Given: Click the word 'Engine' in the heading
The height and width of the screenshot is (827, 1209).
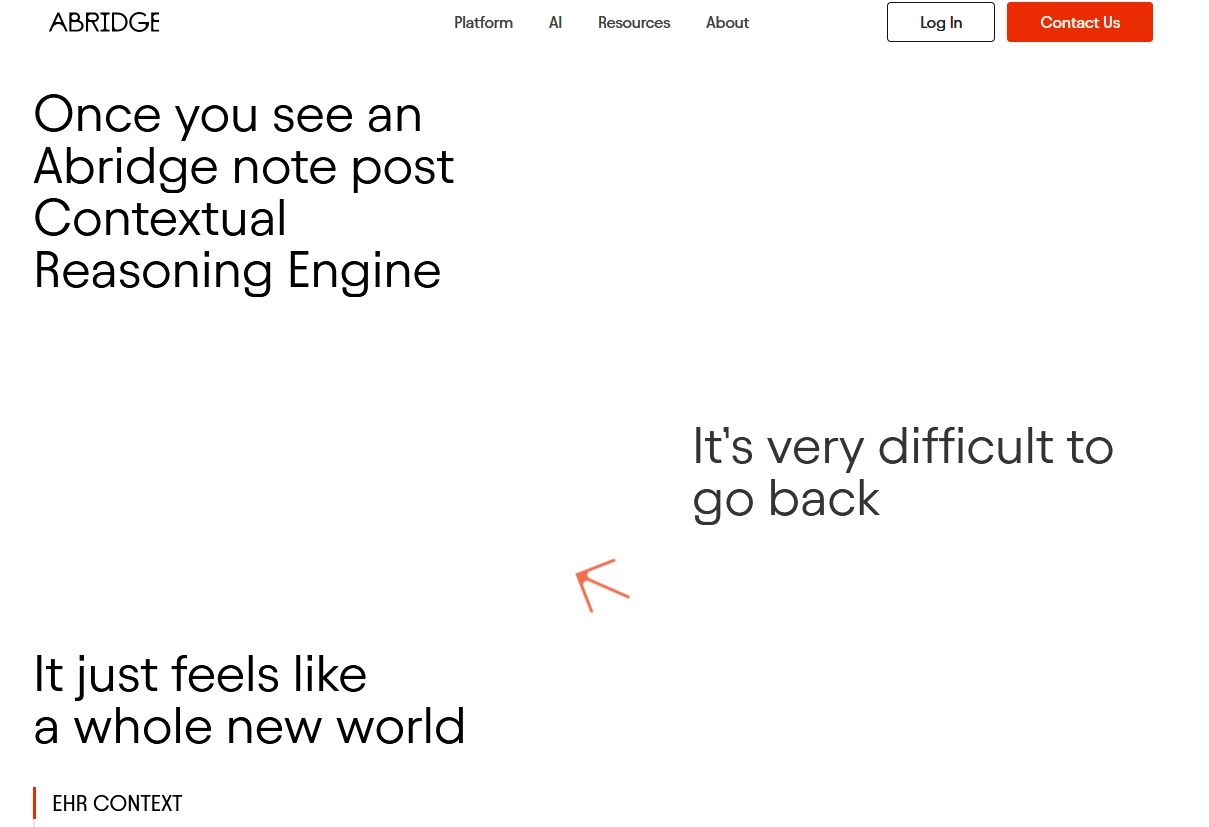Looking at the screenshot, I should click(x=364, y=271).
